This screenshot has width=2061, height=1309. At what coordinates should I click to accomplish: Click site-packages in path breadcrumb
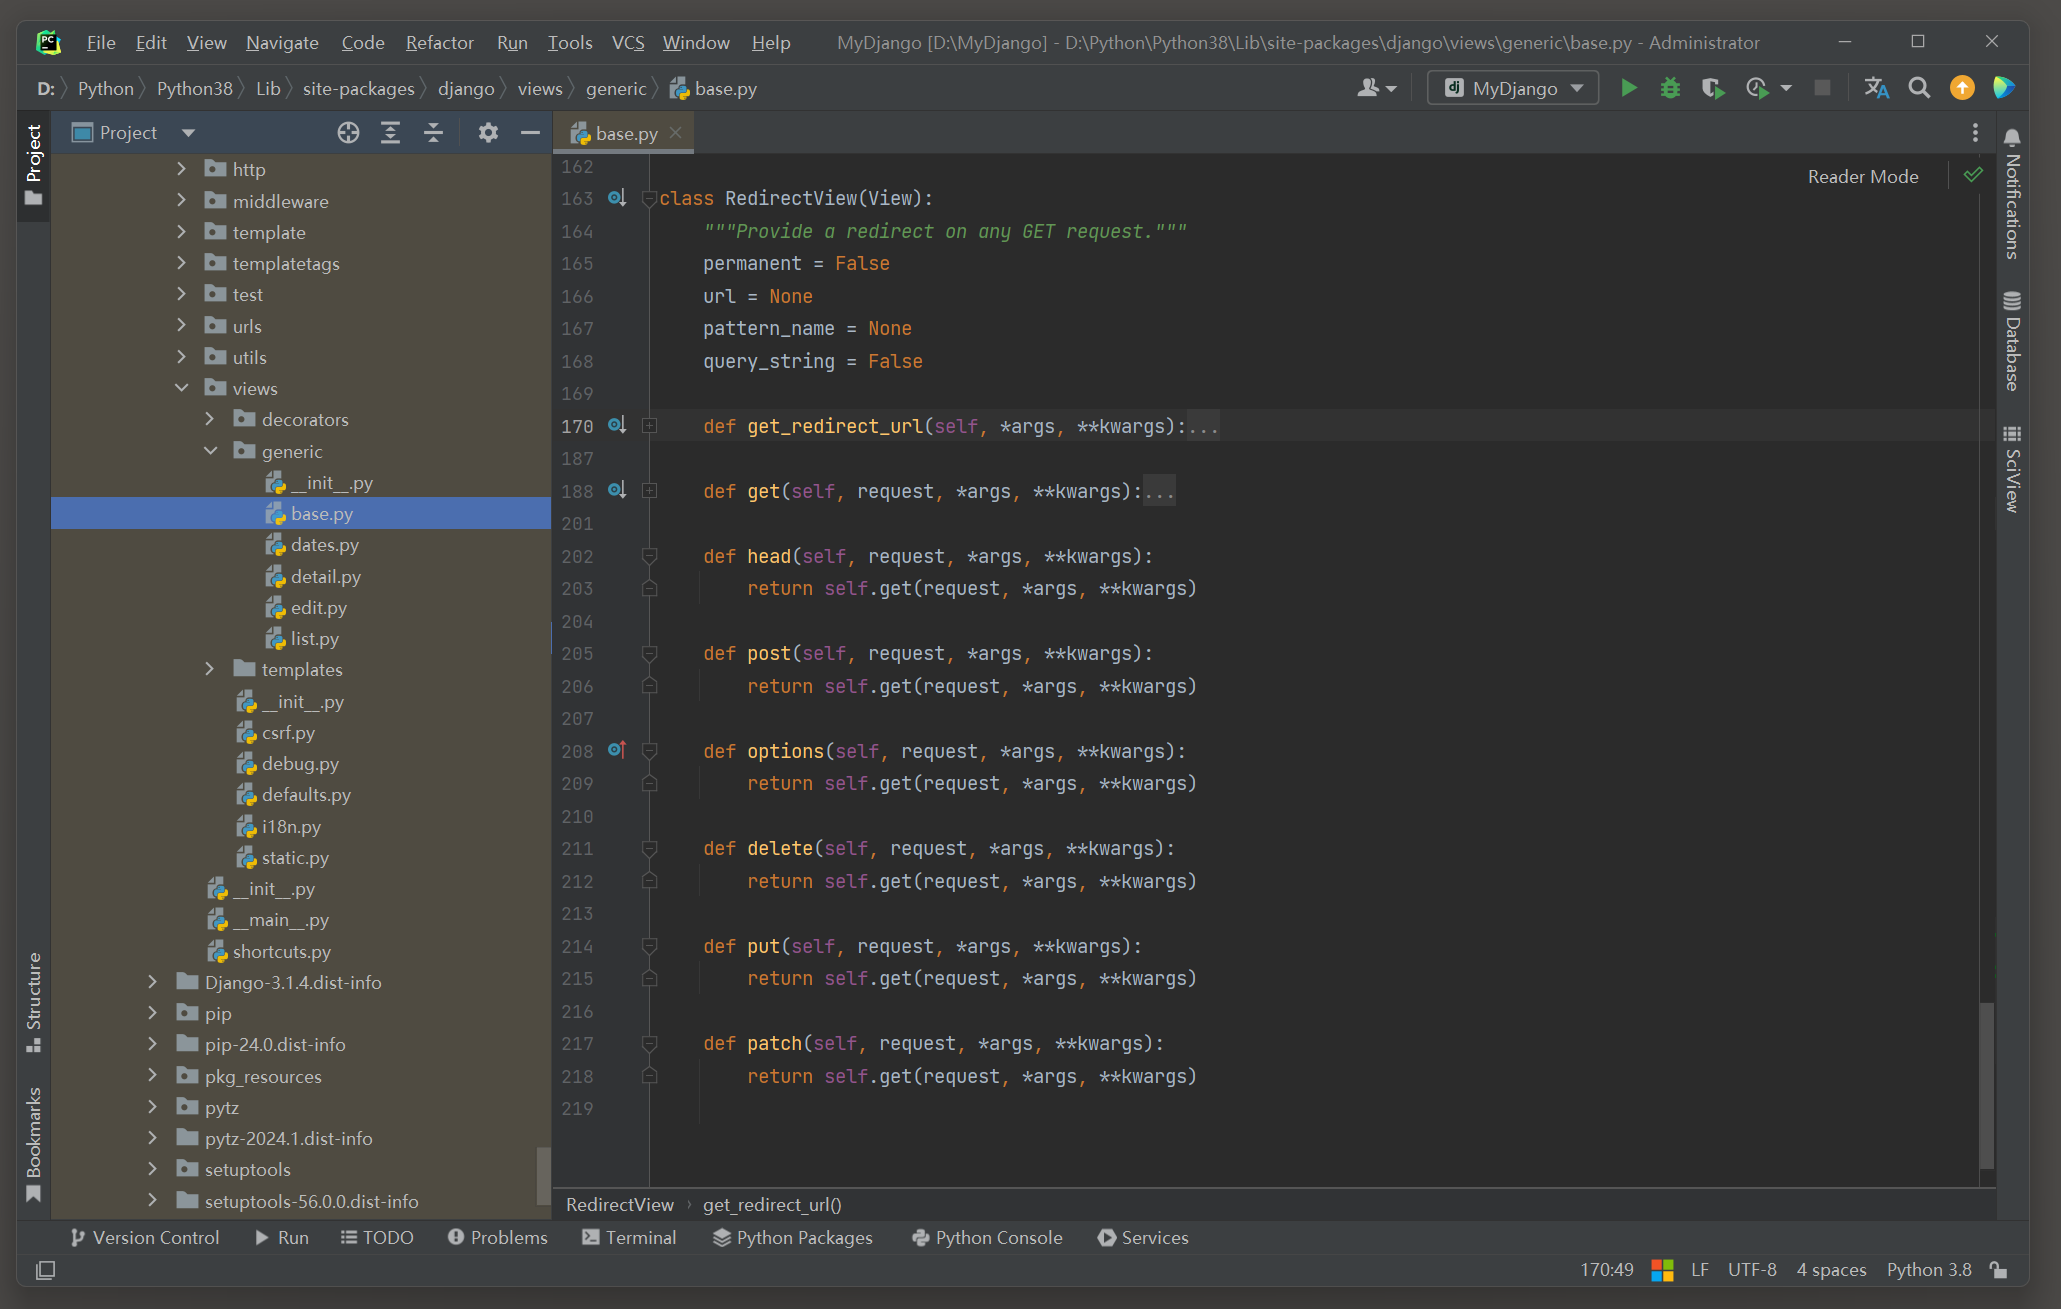point(358,88)
